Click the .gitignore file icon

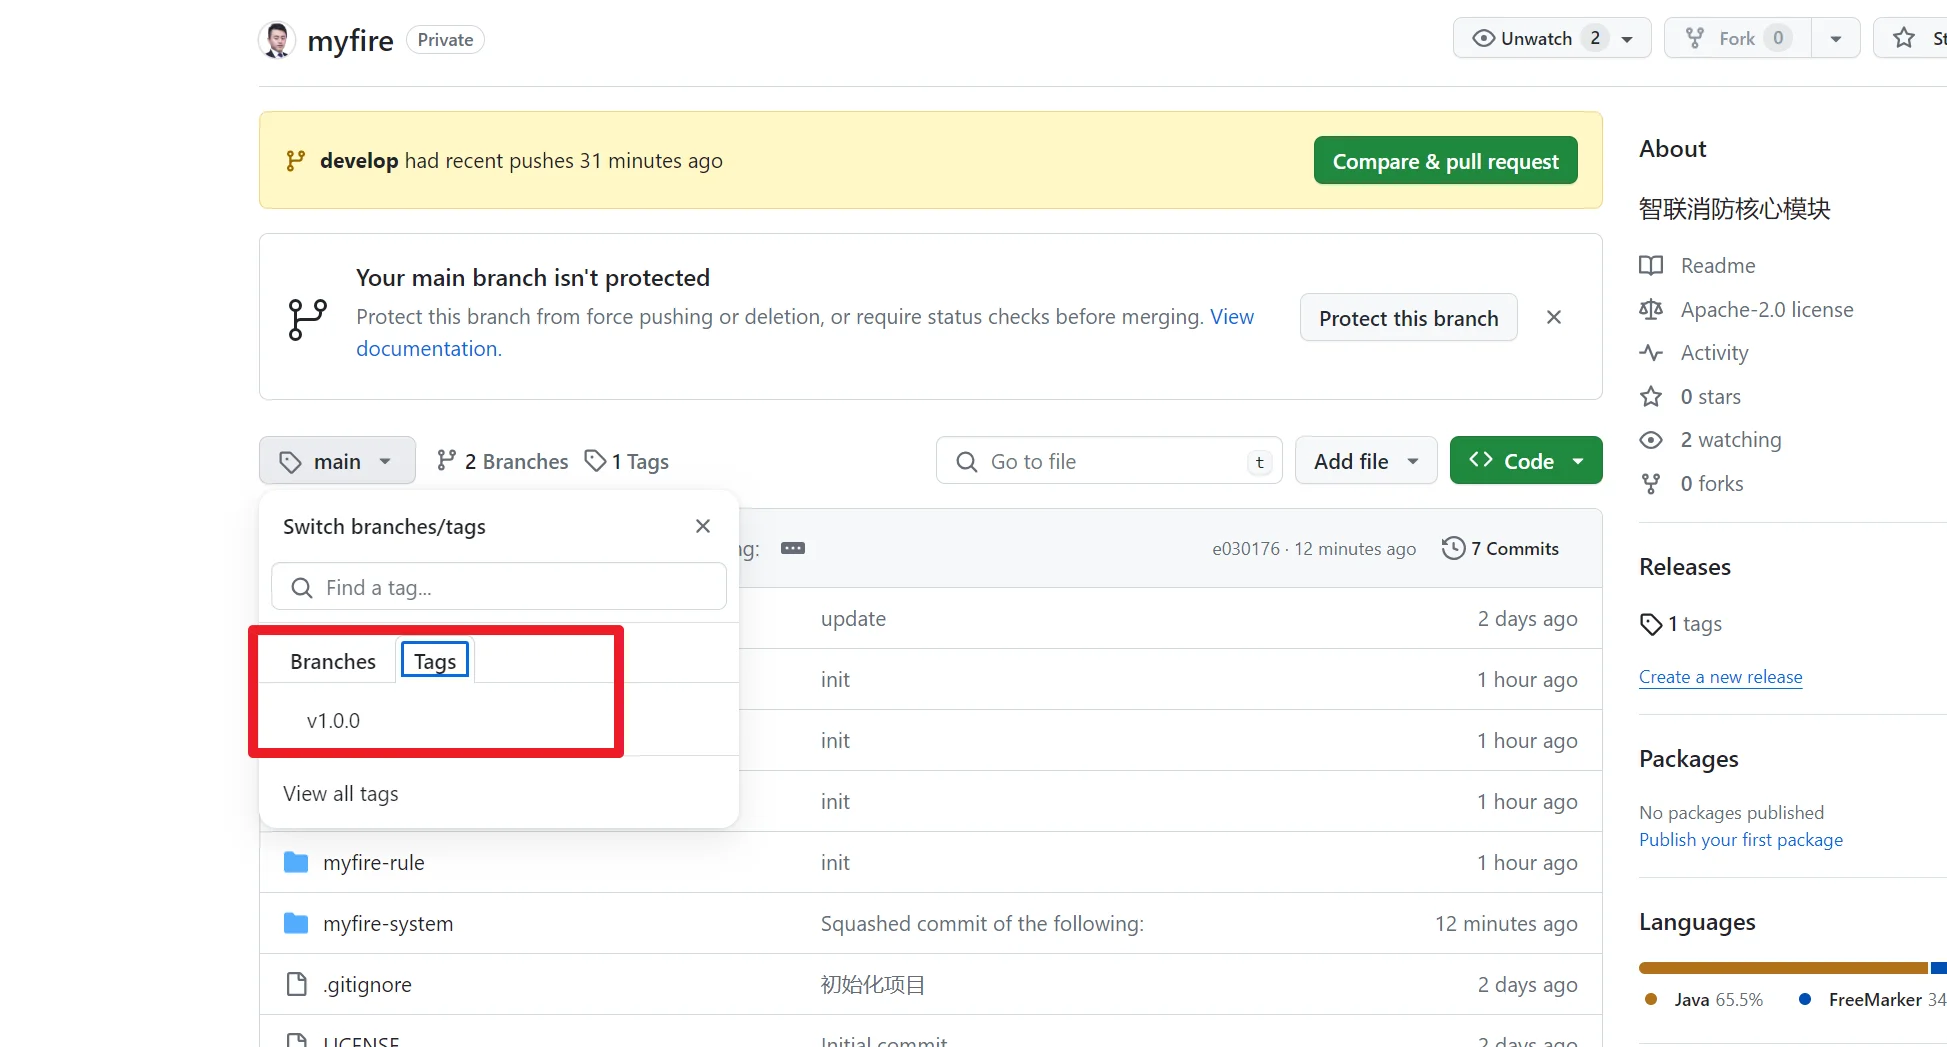tap(297, 984)
